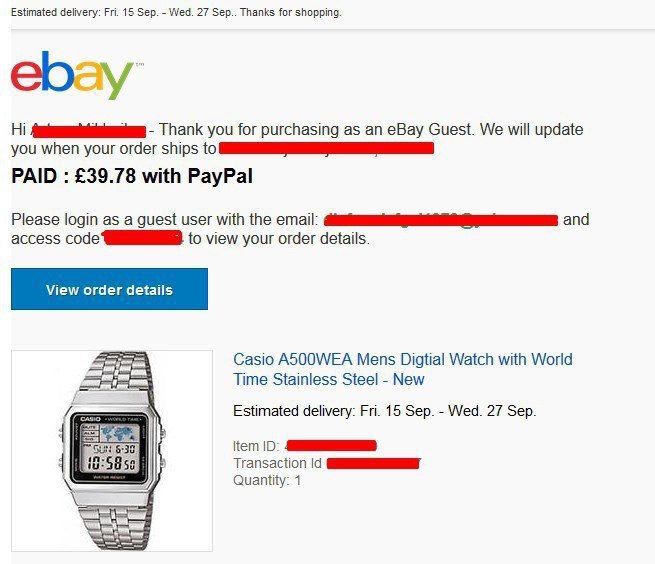Click the Thank you for purchasing sentence
The image size is (655, 564).
371,130
